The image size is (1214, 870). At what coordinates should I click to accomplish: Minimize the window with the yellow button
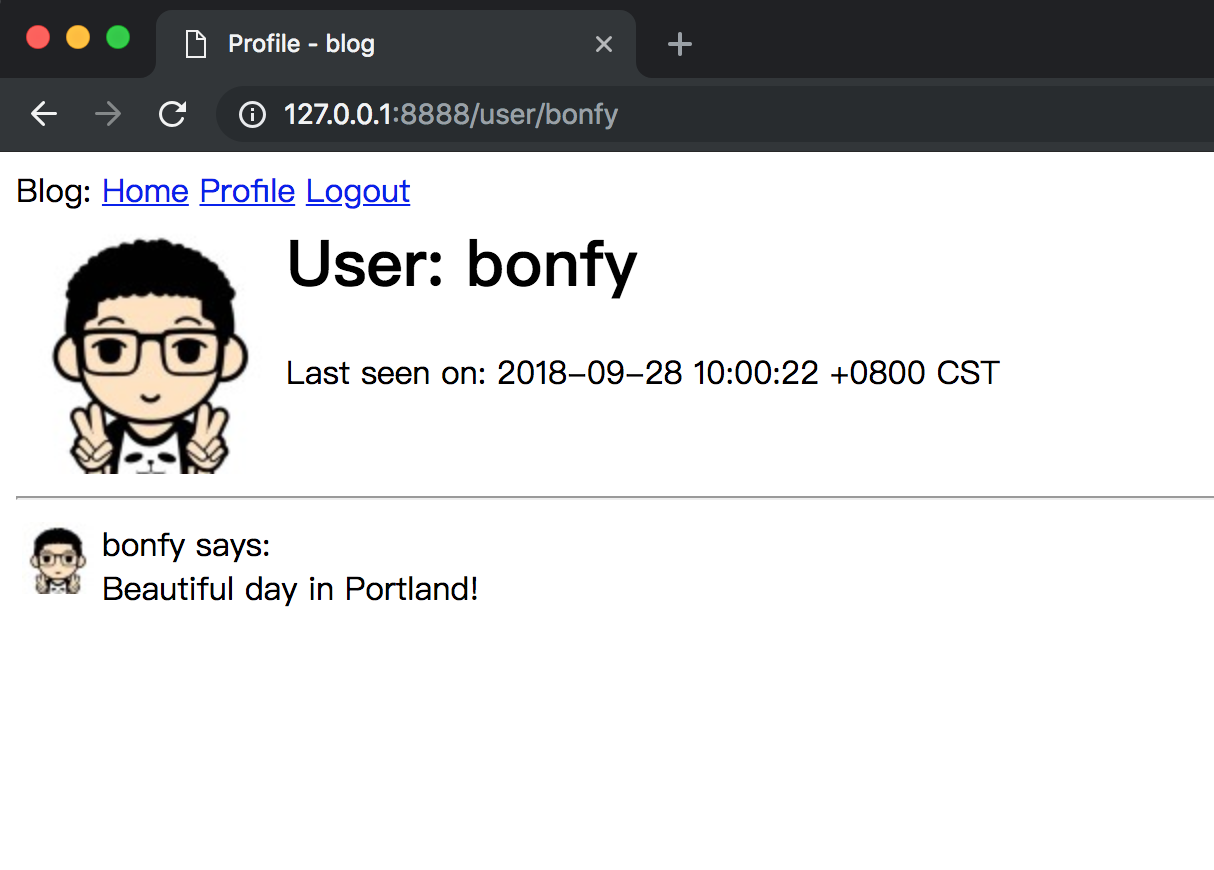point(78,38)
